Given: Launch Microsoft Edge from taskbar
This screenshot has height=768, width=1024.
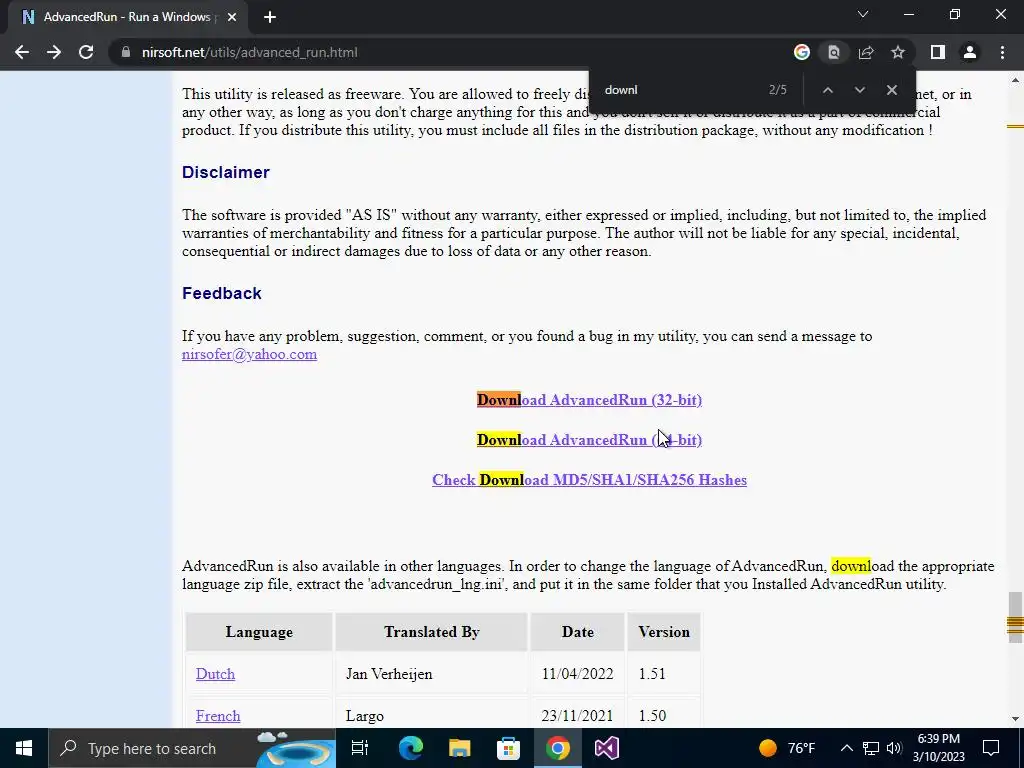Looking at the screenshot, I should point(411,748).
